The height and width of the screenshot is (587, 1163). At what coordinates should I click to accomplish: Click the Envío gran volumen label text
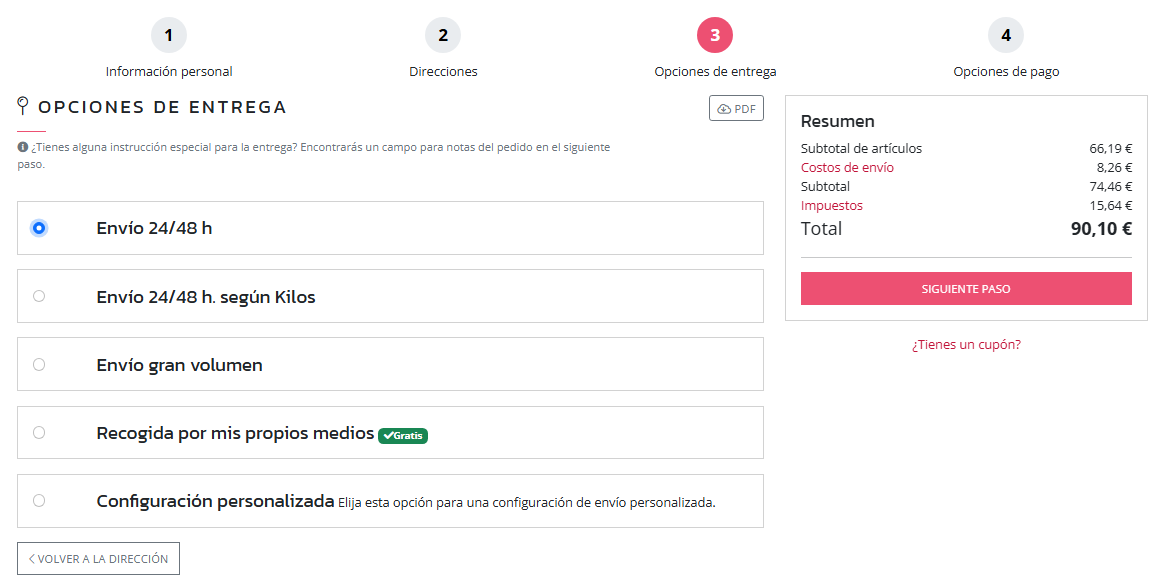[179, 365]
